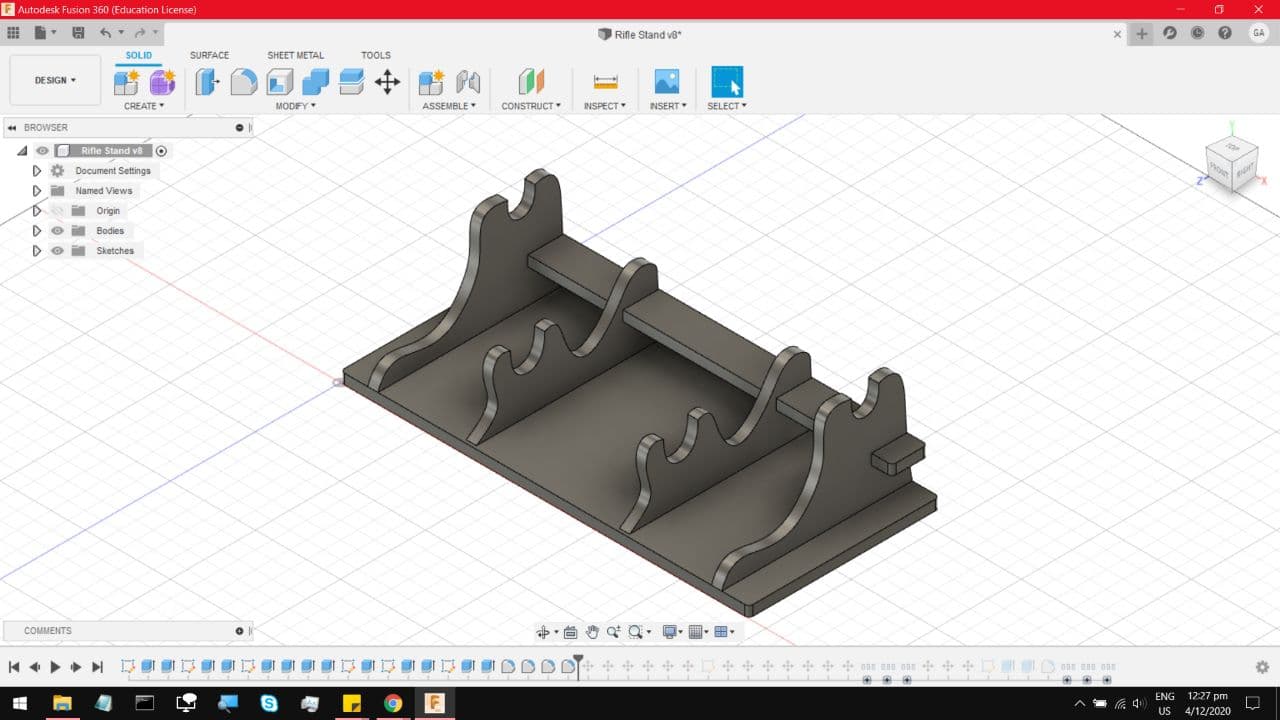This screenshot has width=1280, height=720.
Task: Activate the Select tool icon
Action: [x=727, y=82]
